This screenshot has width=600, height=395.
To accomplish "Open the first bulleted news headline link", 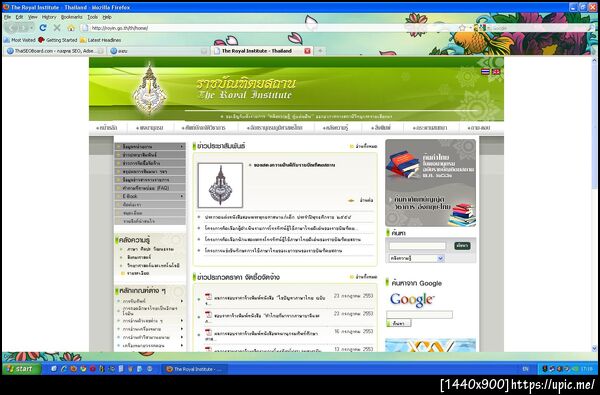I will [278, 217].
